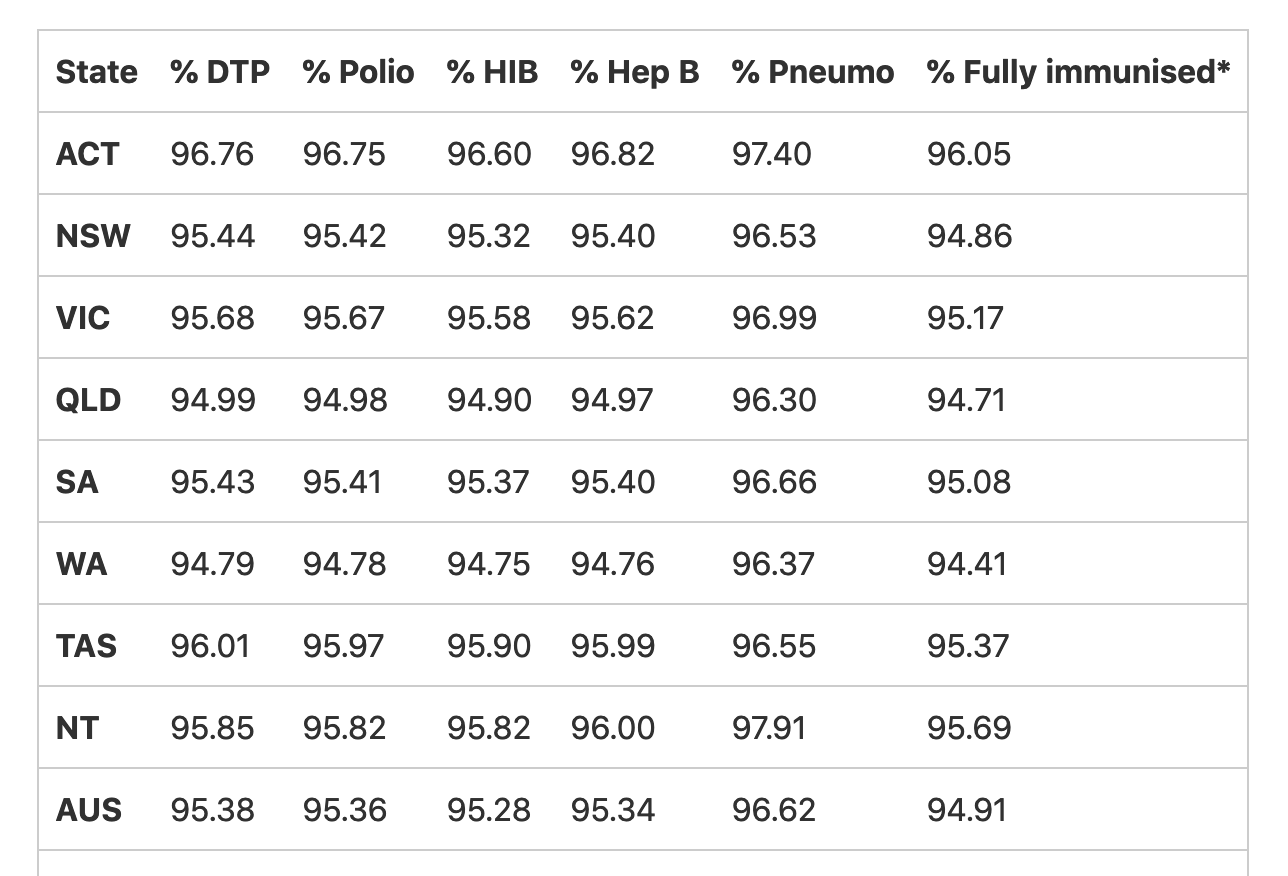Click the AUS fully immunised value 94.91

point(968,810)
